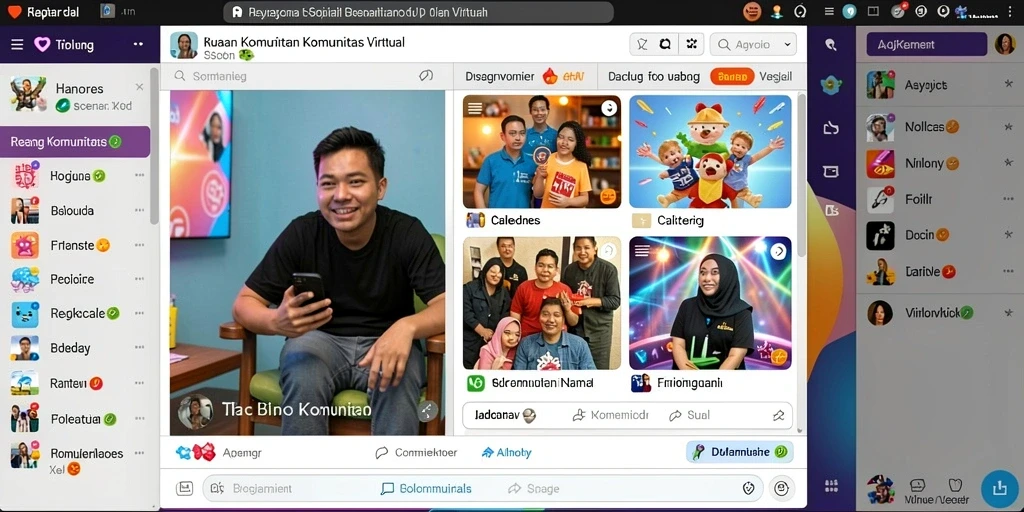Click the Conmiektoer comment button
The image size is (1024, 512).
[x=416, y=452]
